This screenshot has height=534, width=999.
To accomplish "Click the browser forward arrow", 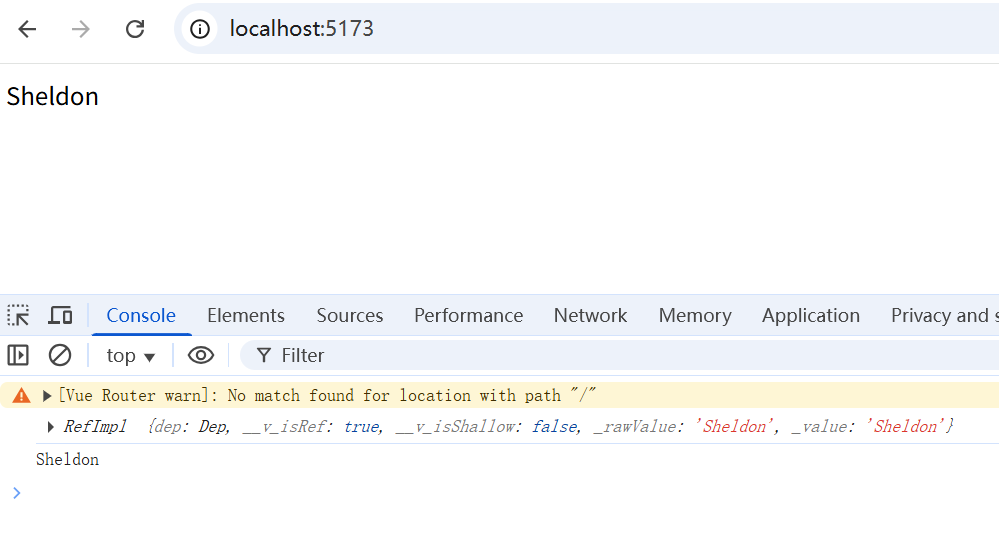I will [x=81, y=29].
